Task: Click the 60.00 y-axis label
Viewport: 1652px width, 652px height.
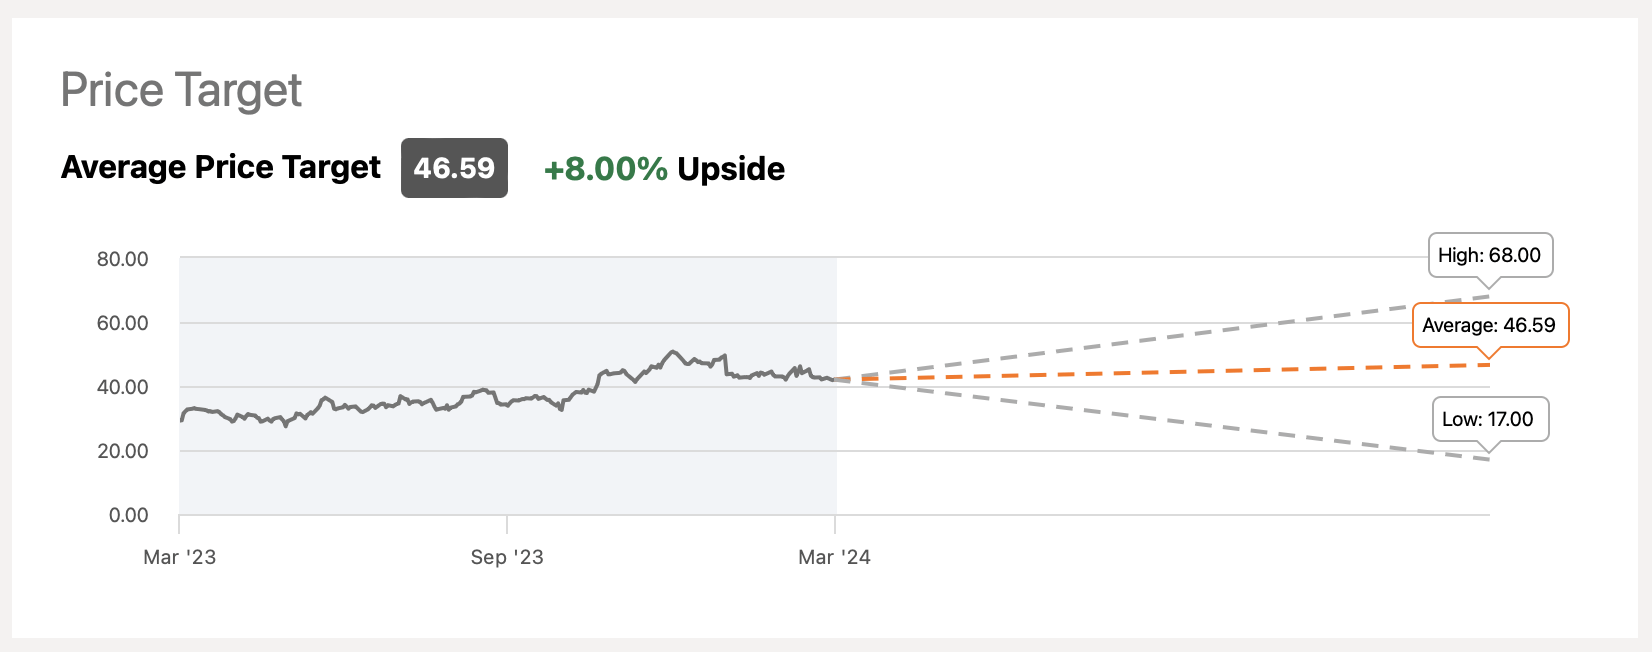Action: (122, 323)
